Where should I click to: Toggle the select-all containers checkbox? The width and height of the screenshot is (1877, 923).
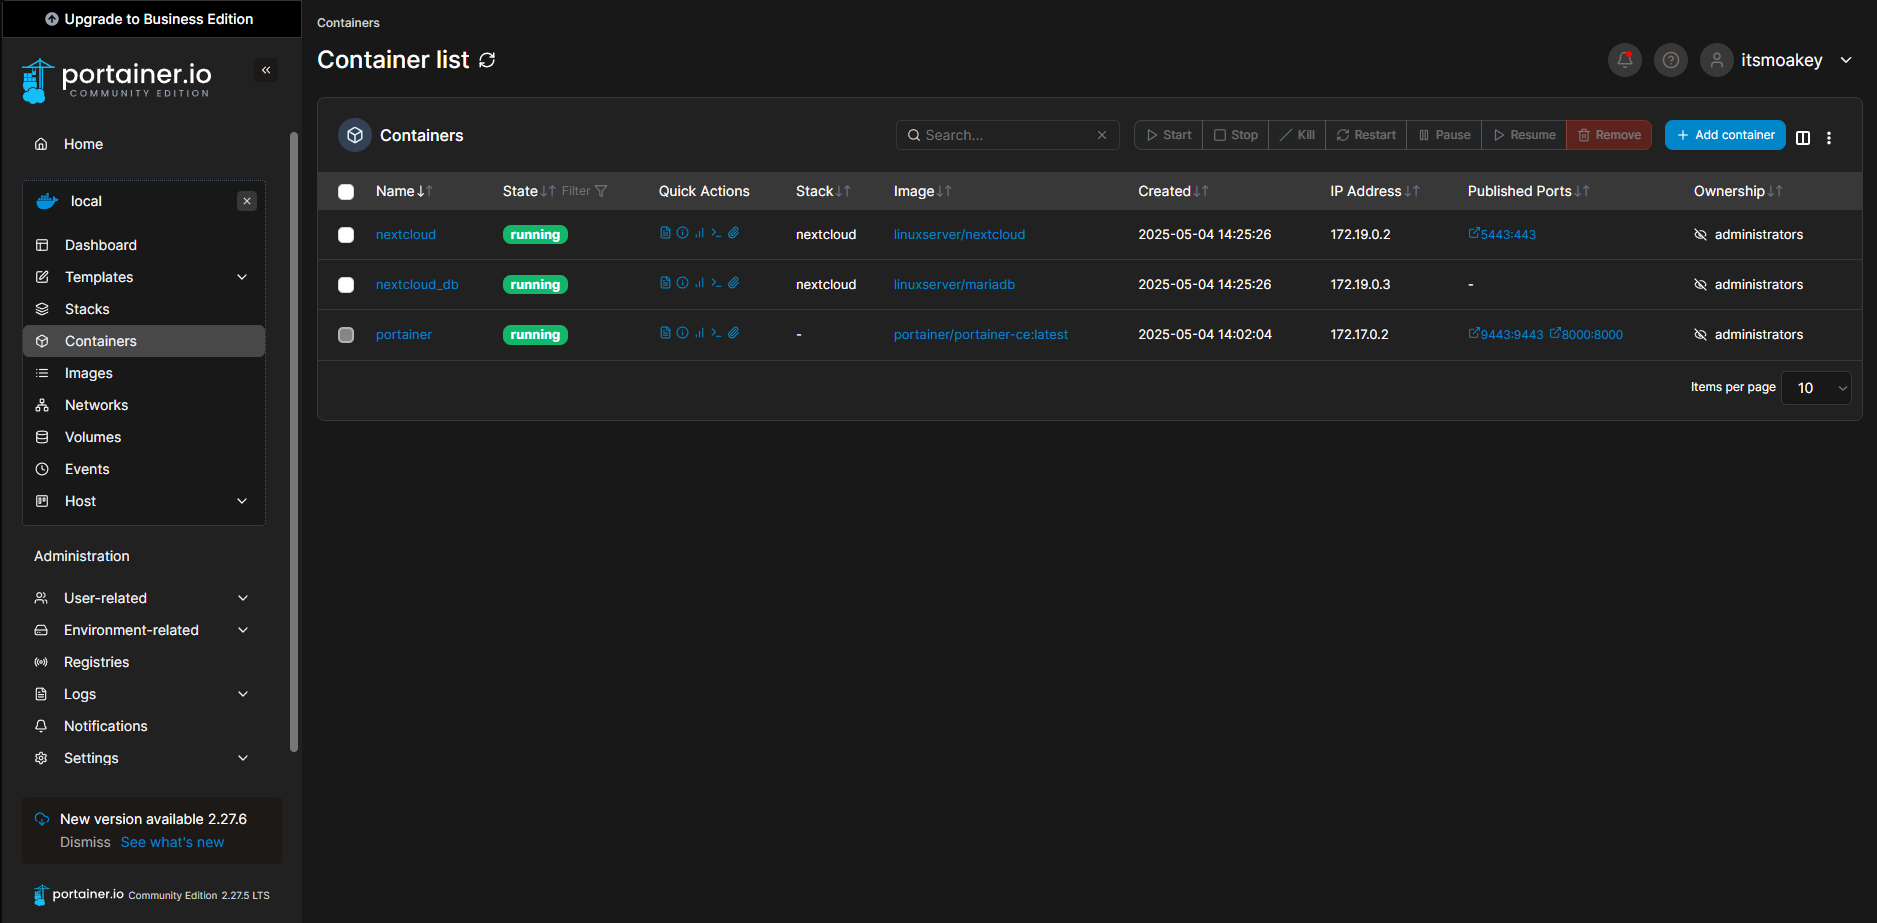346,192
